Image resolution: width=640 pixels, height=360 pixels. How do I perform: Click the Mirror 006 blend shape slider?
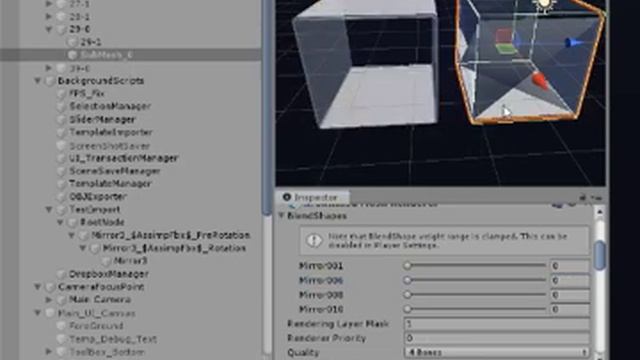click(x=476, y=280)
